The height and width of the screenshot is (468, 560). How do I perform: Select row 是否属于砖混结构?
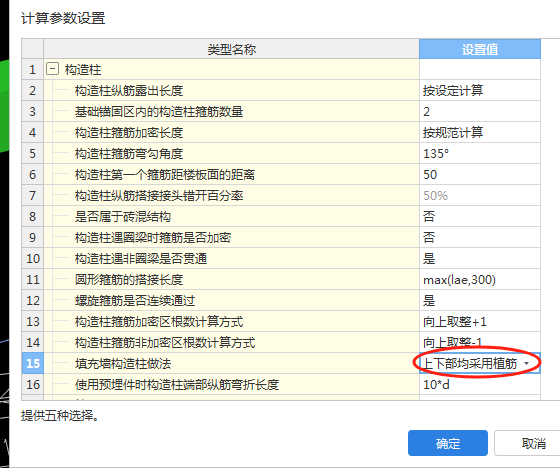(x=231, y=216)
